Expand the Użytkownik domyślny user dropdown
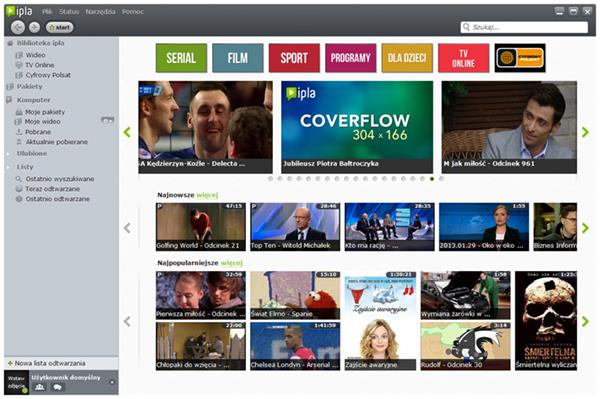 [112, 382]
